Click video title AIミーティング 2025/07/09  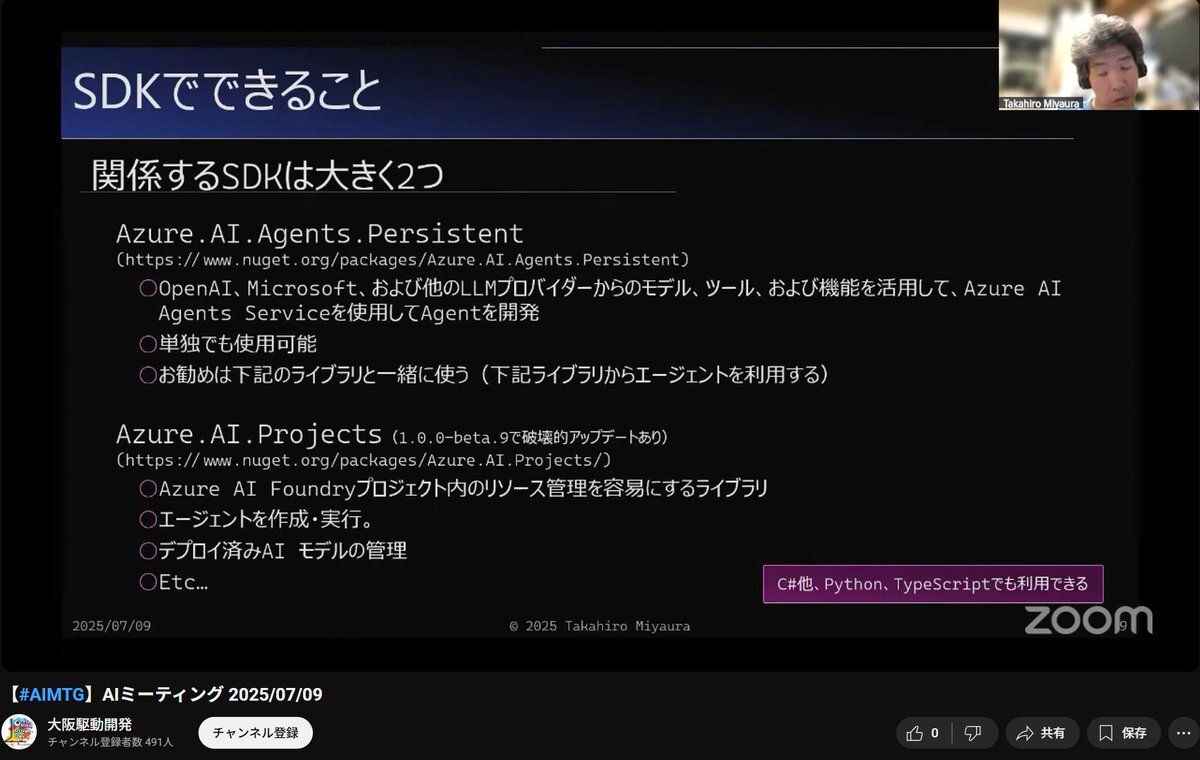pos(212,695)
